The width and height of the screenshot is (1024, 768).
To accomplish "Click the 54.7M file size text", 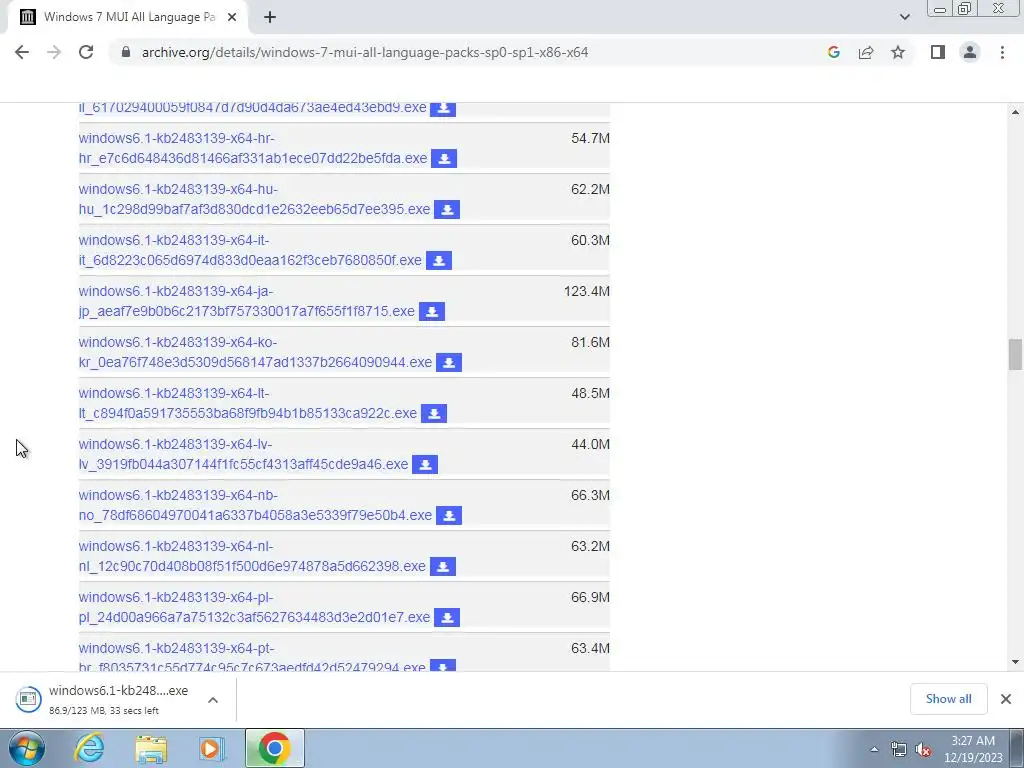I will [x=590, y=138].
